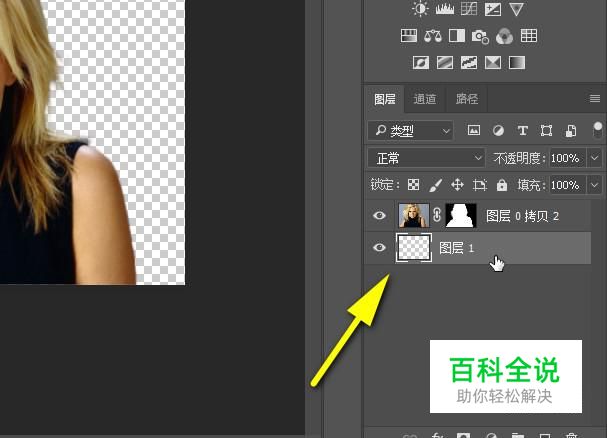The width and height of the screenshot is (607, 438).
Task: Lock artboard auto-nesting
Action: [x=480, y=185]
